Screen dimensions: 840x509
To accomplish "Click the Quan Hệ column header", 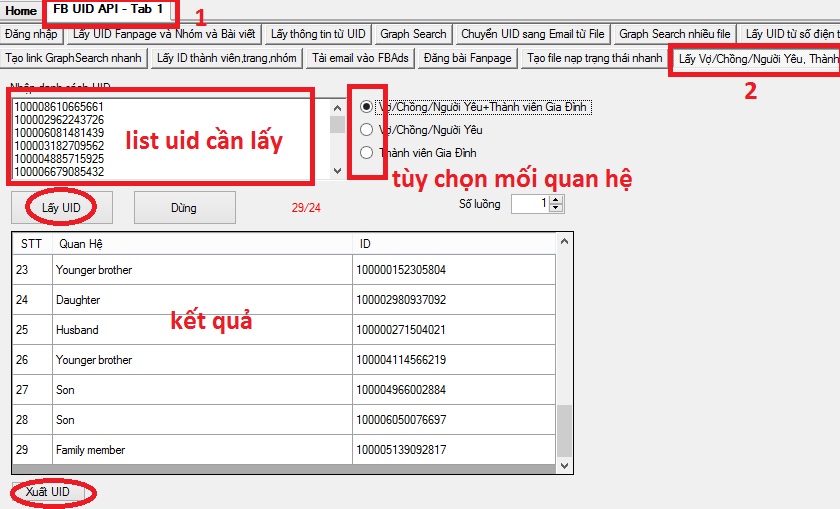I will click(x=202, y=244).
